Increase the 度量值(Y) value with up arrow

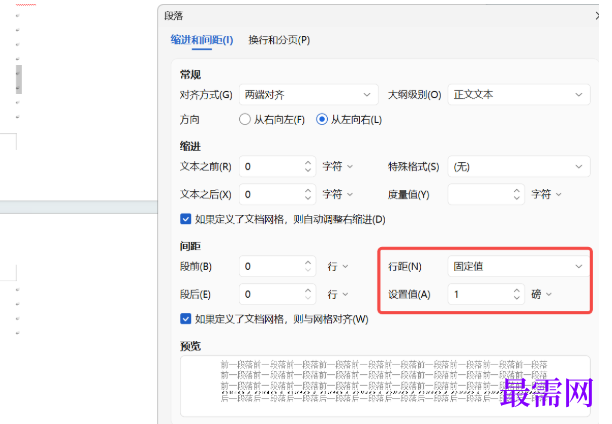click(517, 190)
